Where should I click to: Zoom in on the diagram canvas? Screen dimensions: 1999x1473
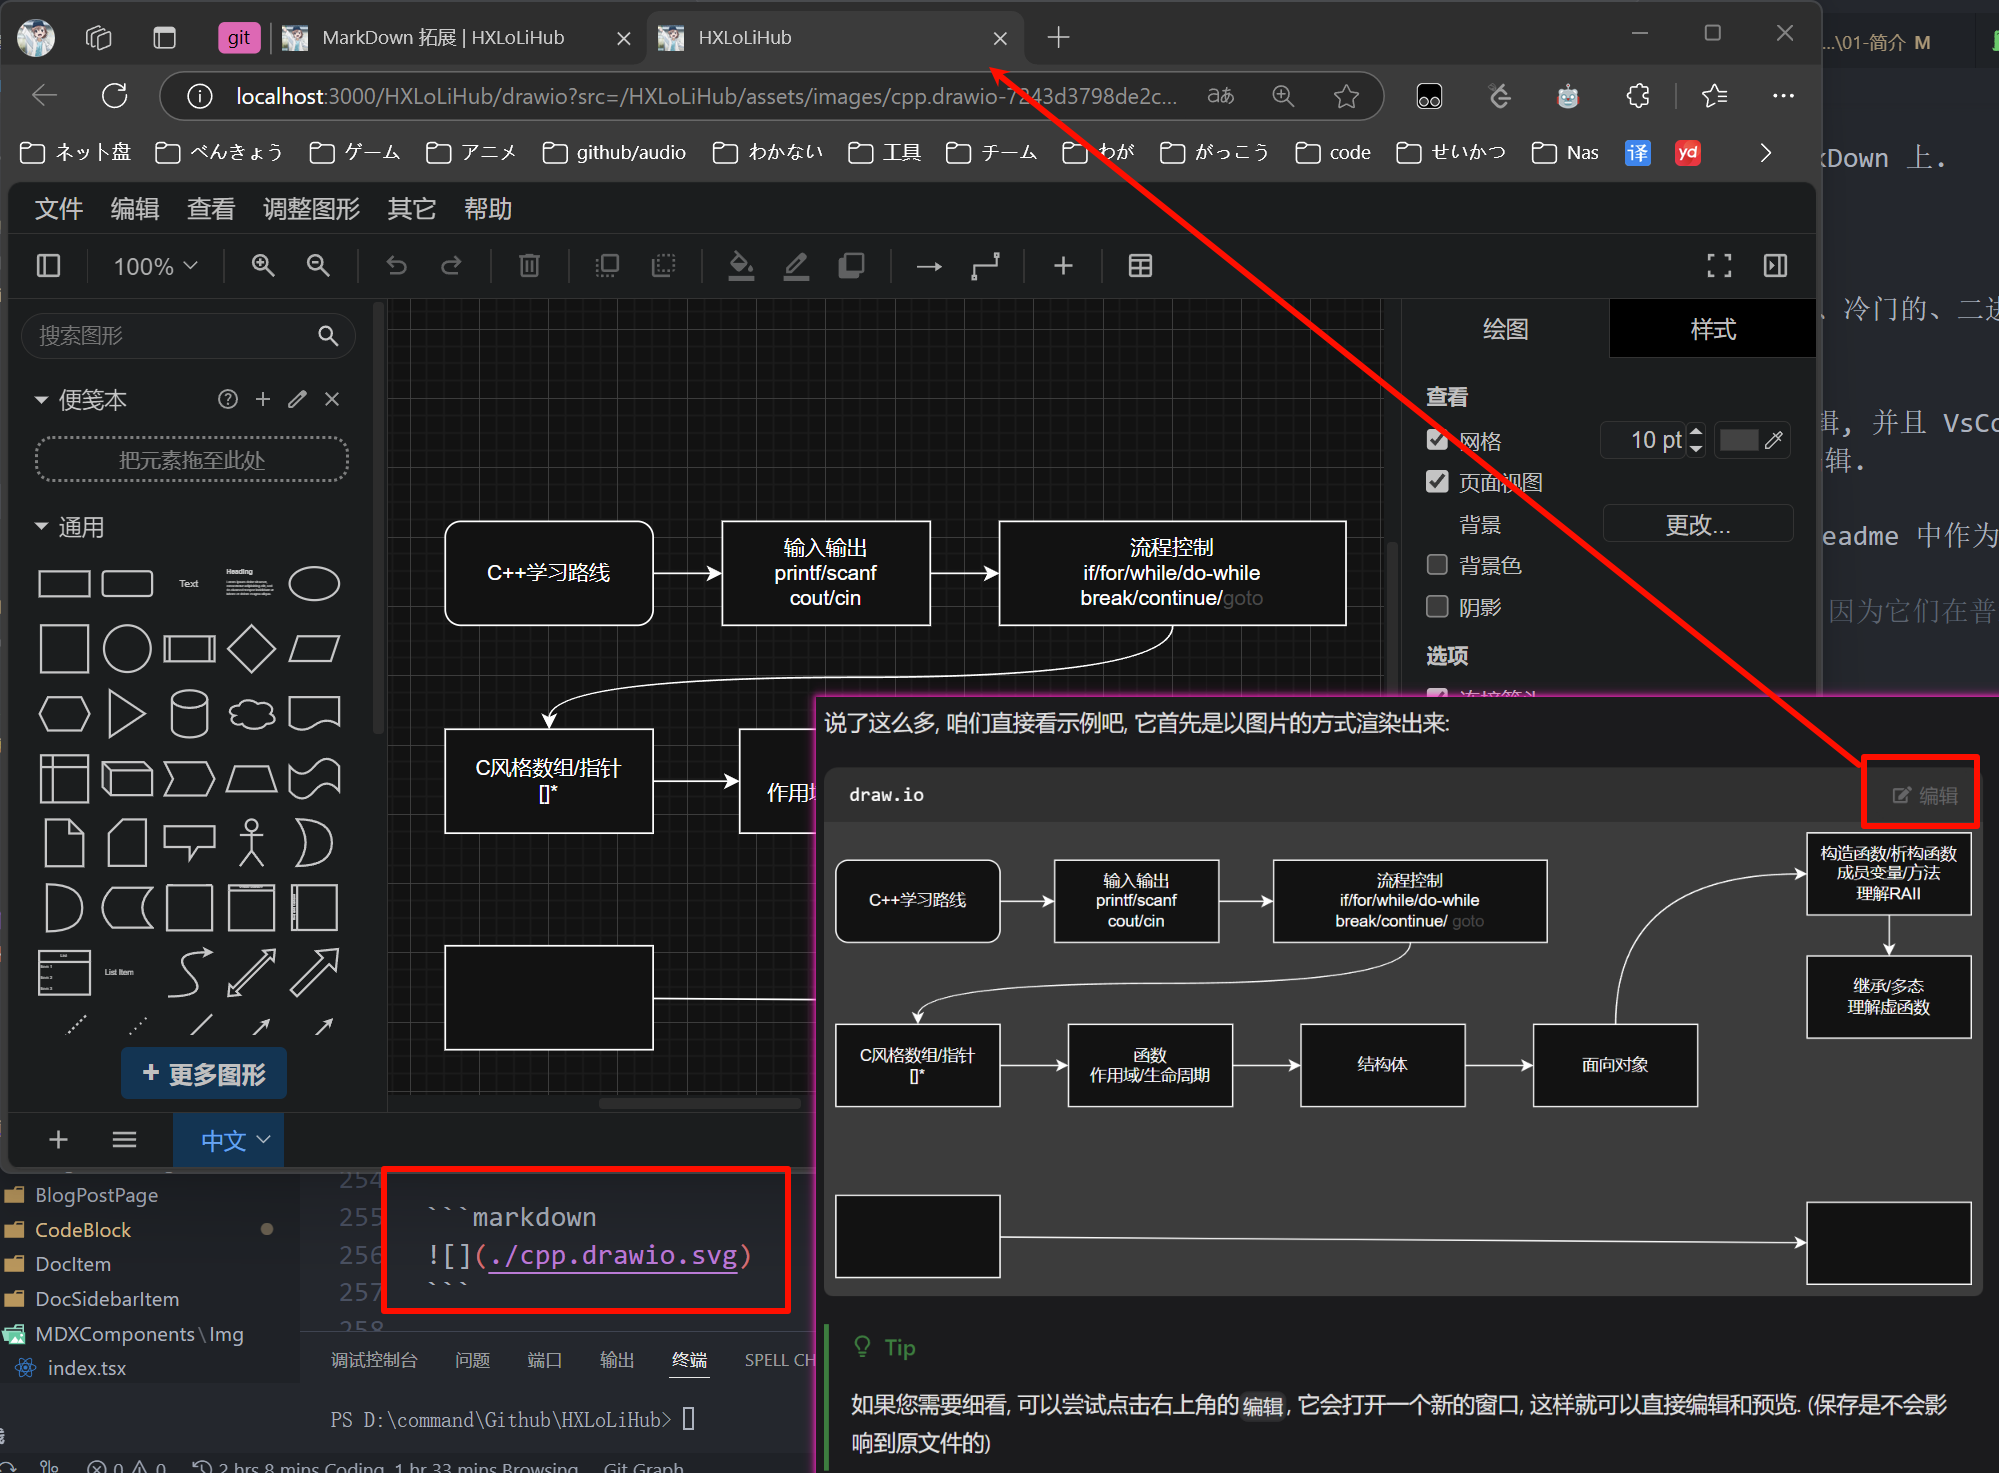click(x=263, y=266)
